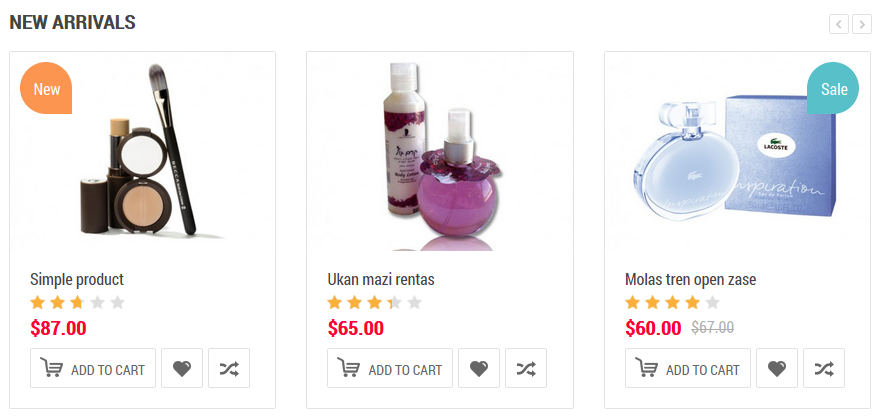Go to next New Arrivals slide

(x=861, y=24)
